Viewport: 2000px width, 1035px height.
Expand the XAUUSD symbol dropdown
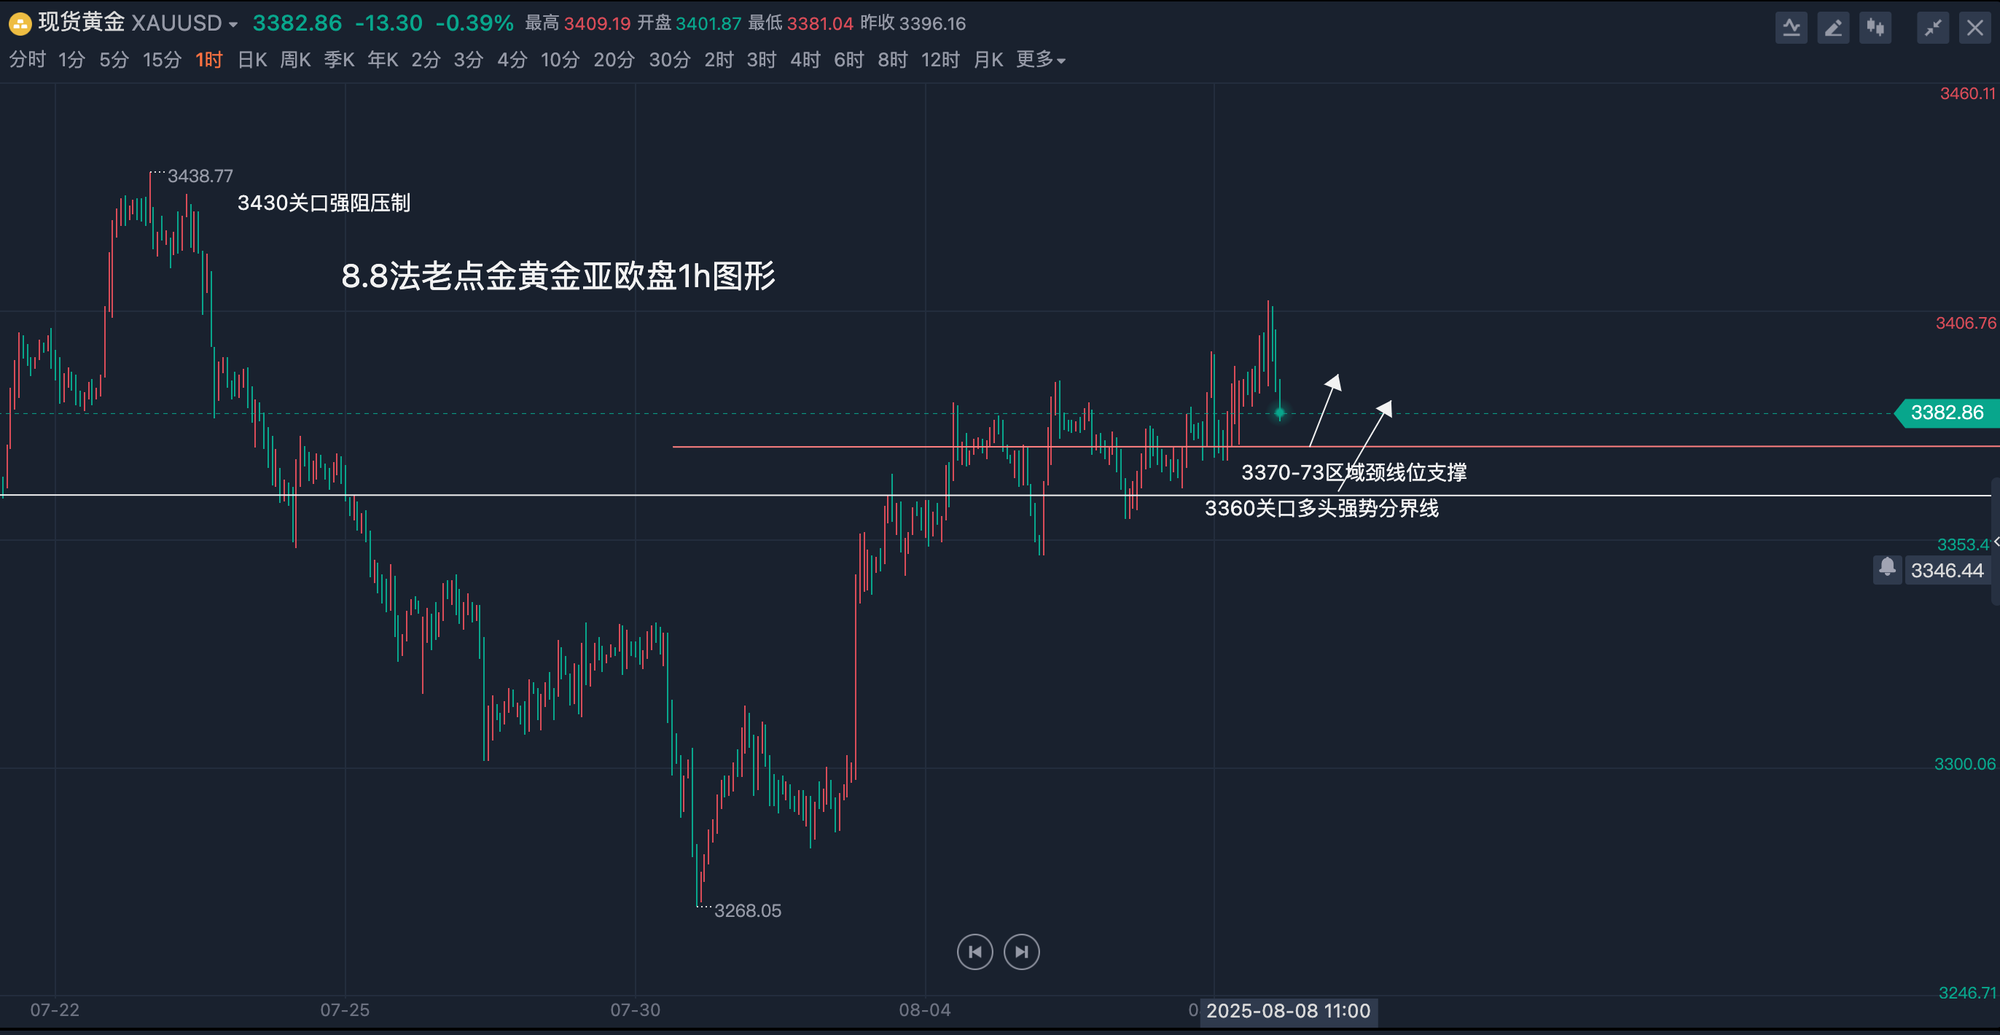[233, 24]
